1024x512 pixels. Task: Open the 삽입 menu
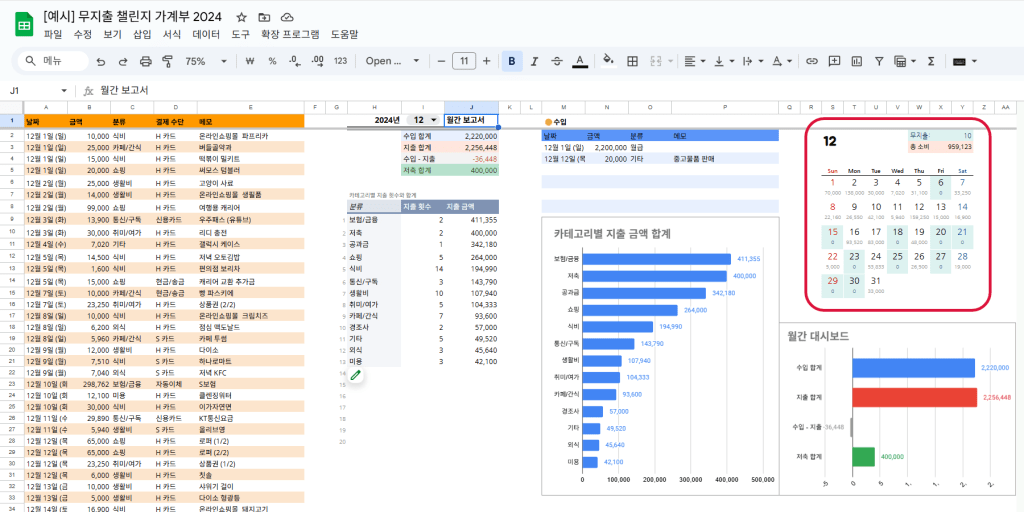point(142,35)
